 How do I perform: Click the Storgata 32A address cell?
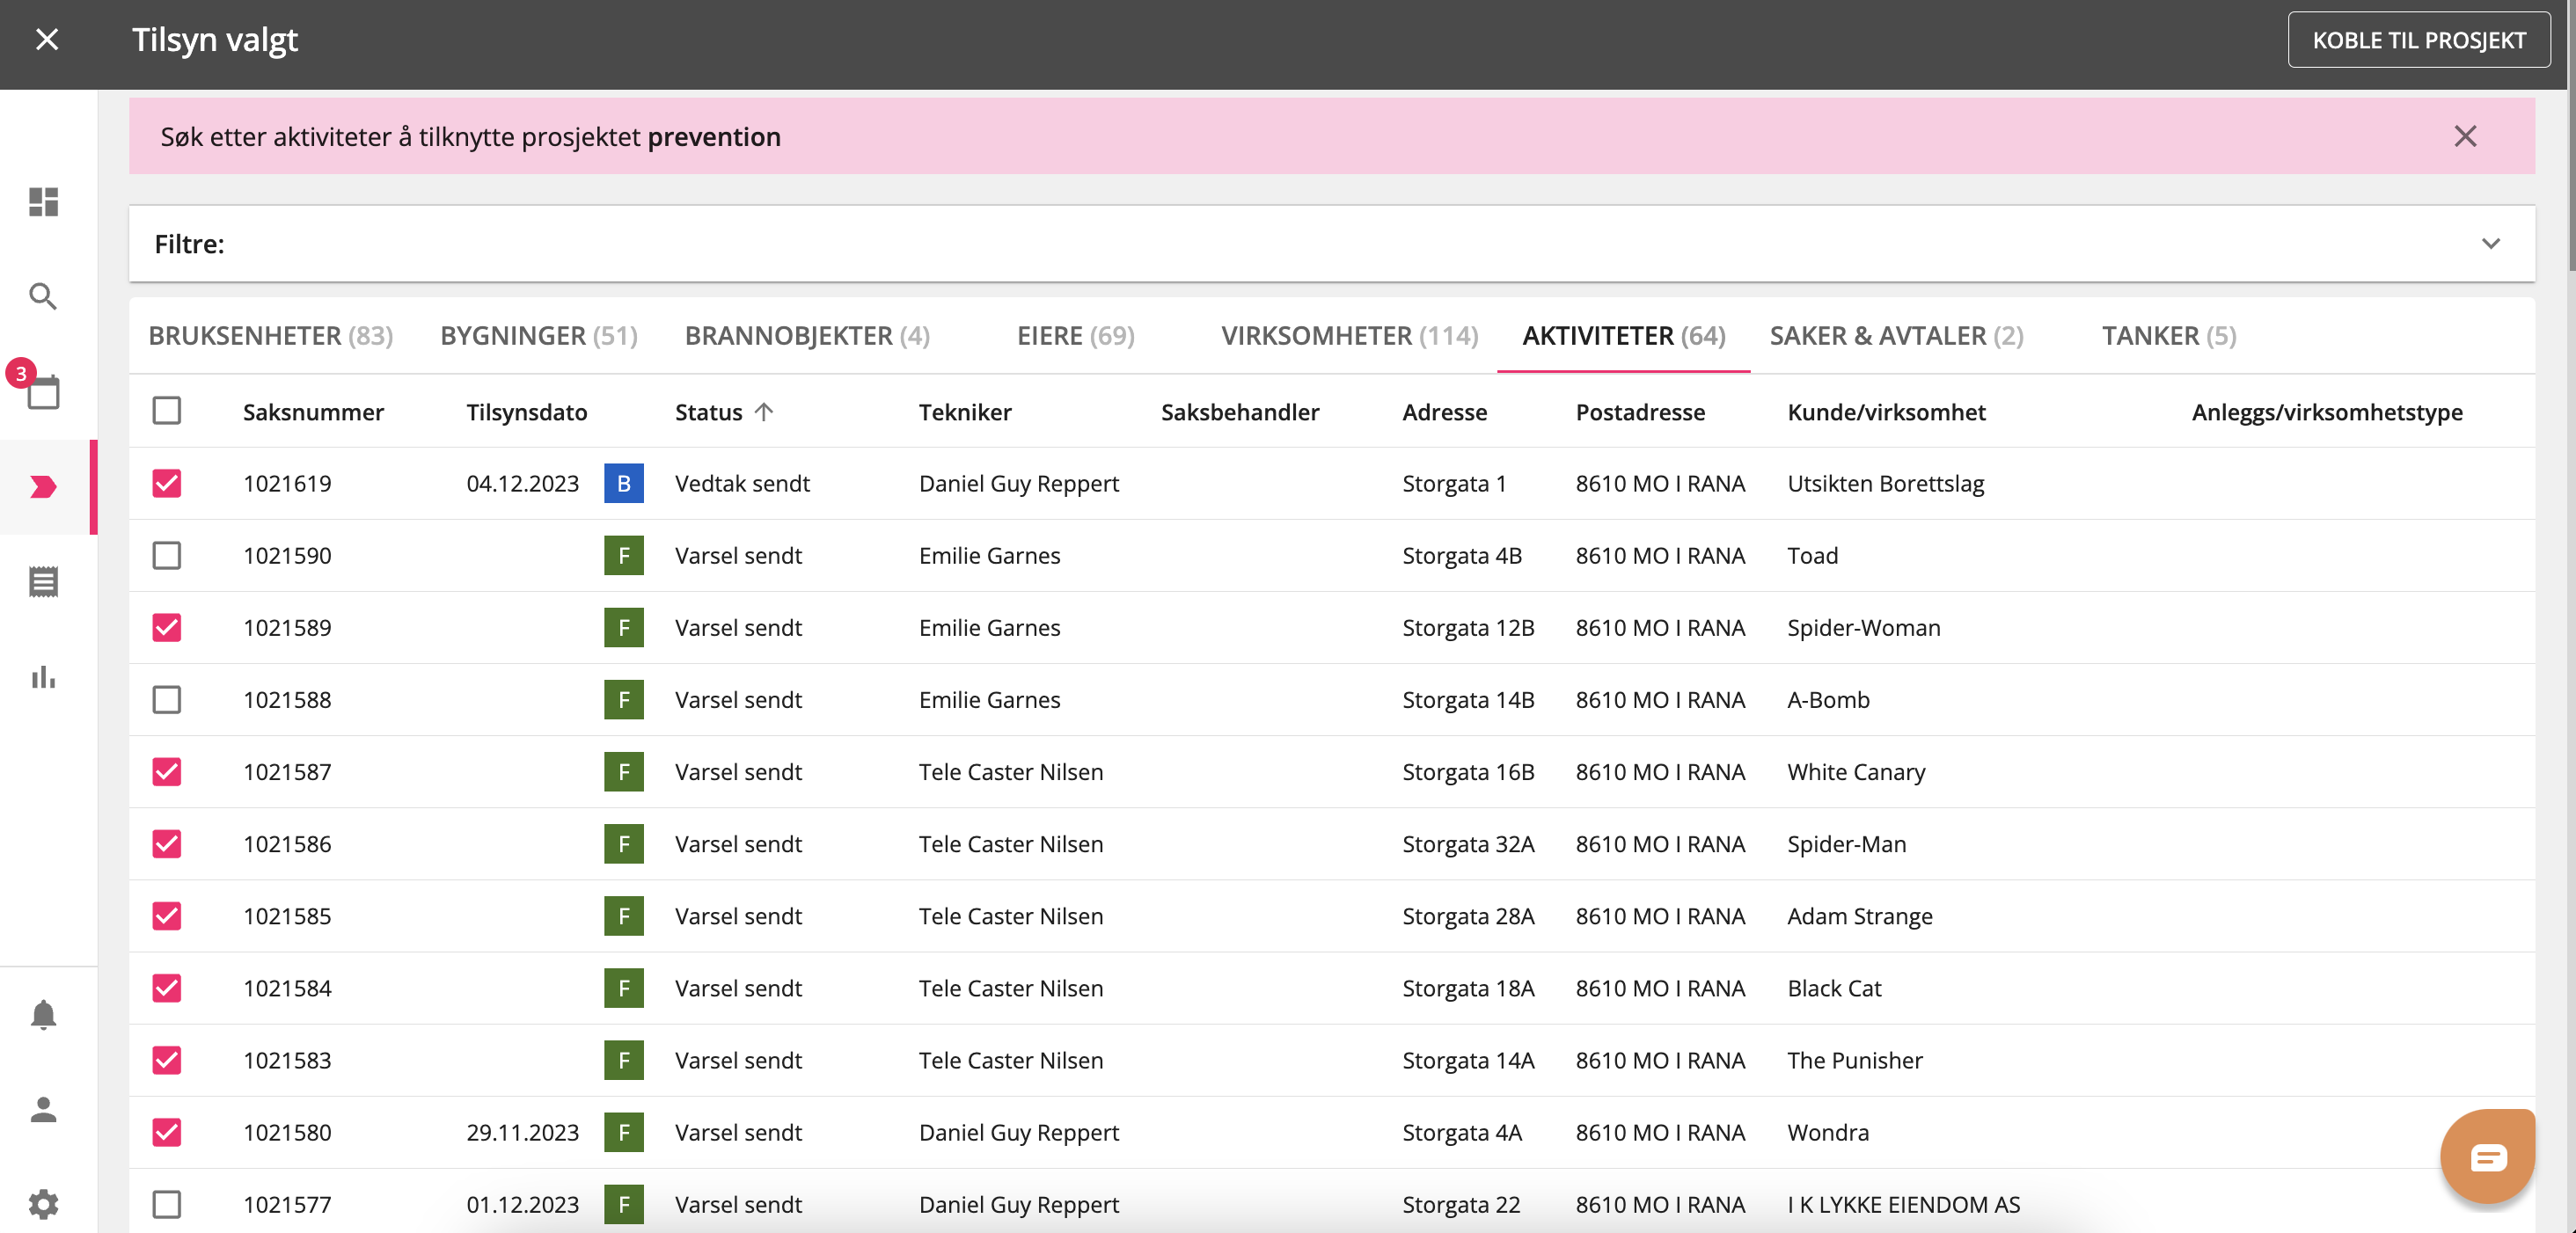(1468, 844)
